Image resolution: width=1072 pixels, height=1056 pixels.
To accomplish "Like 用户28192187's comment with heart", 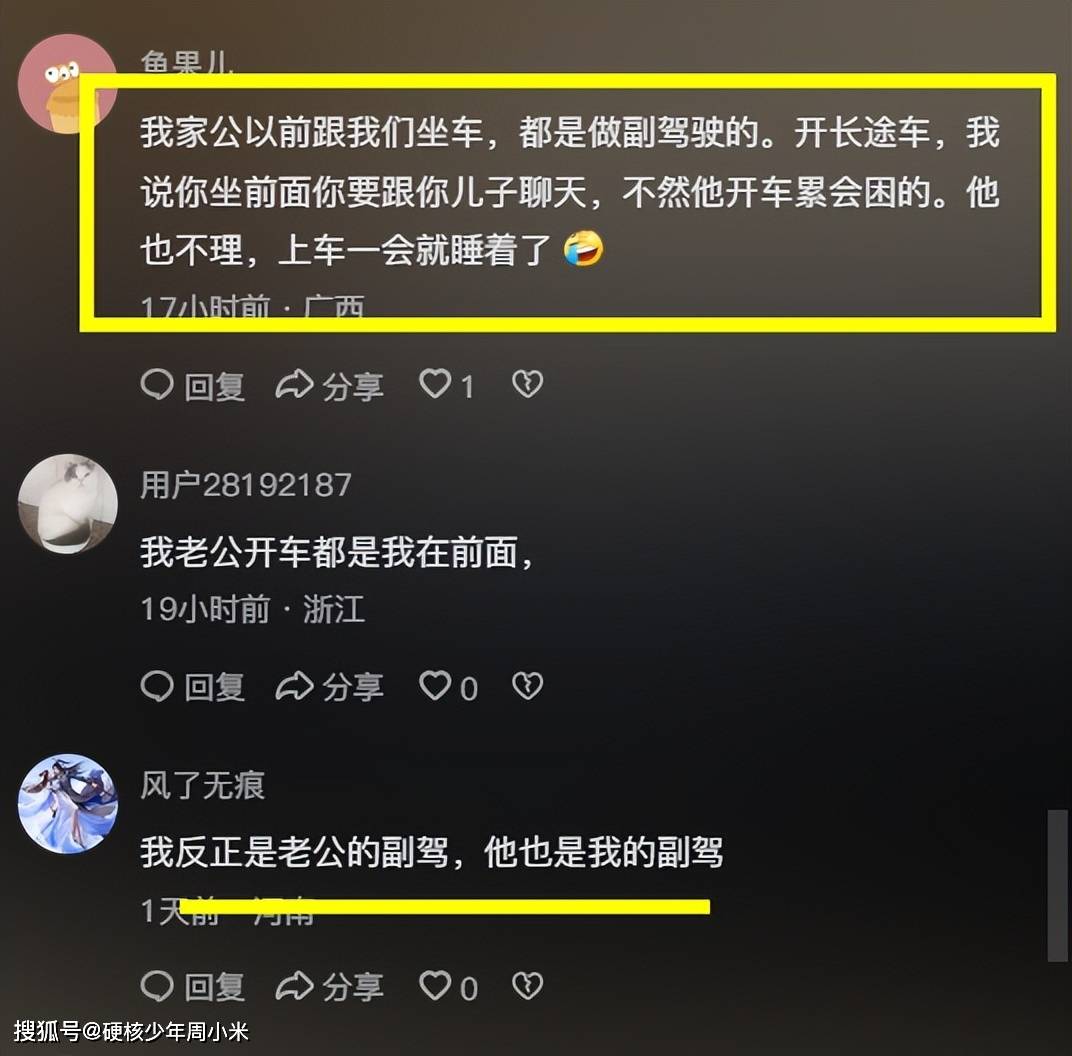I will [435, 686].
